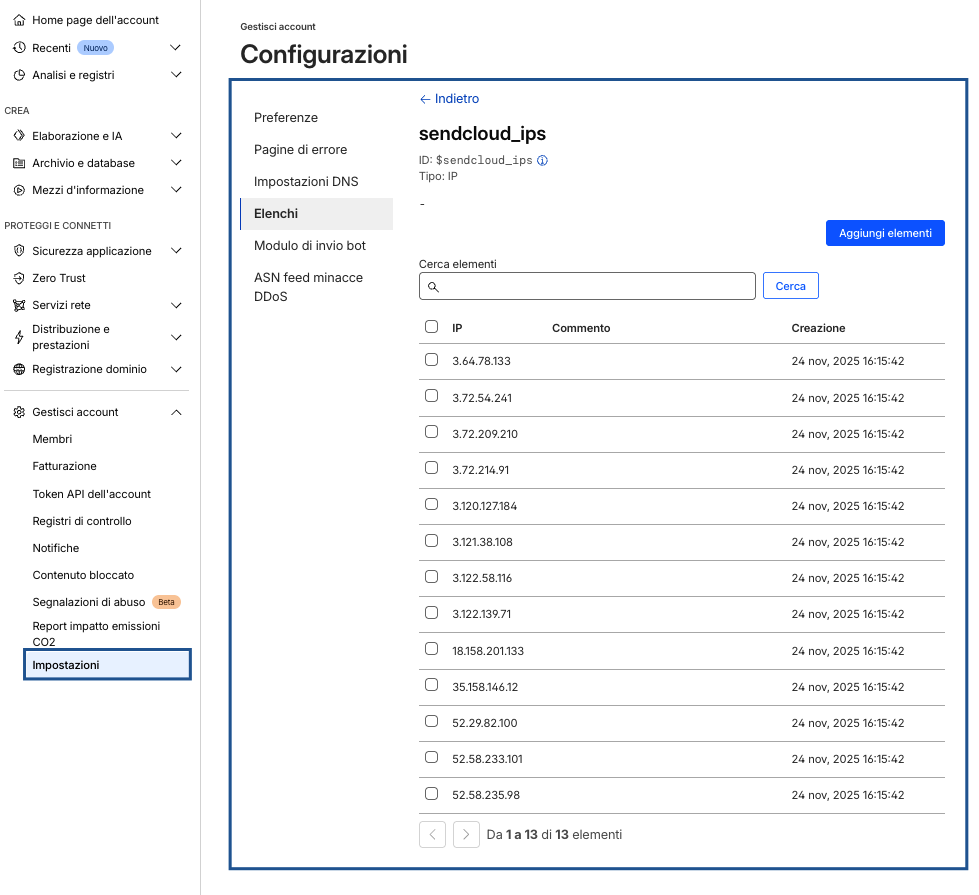
Task: Click the Analisi e registri chart icon
Action: coord(19,75)
